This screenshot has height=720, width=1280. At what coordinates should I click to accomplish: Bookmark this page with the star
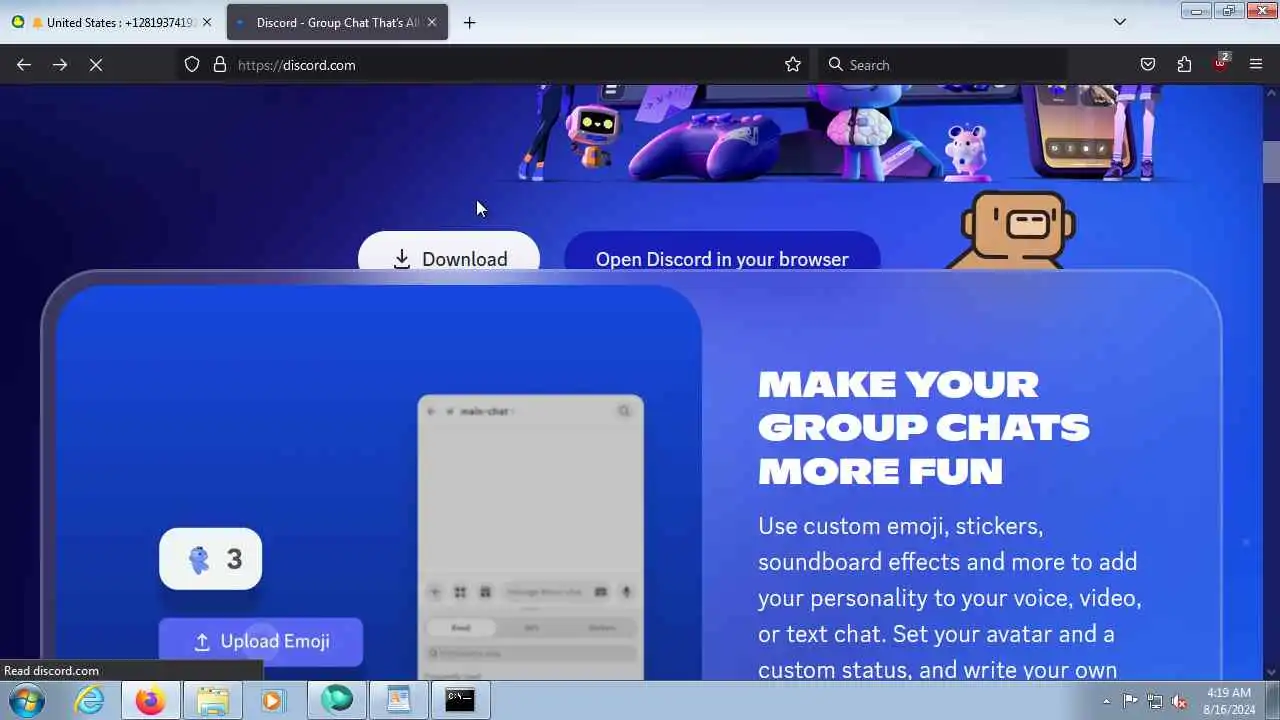pyautogui.click(x=793, y=65)
